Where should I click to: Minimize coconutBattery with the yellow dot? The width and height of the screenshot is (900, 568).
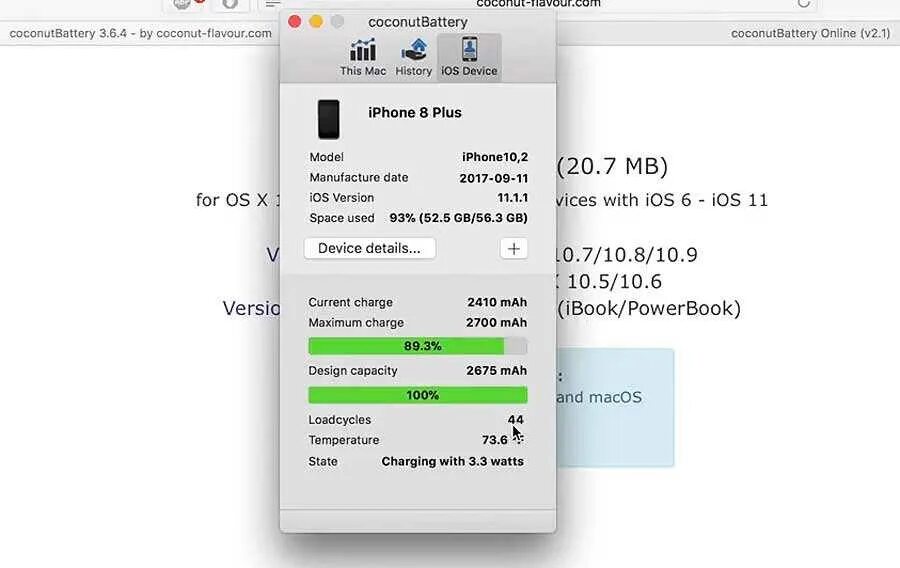pos(316,22)
